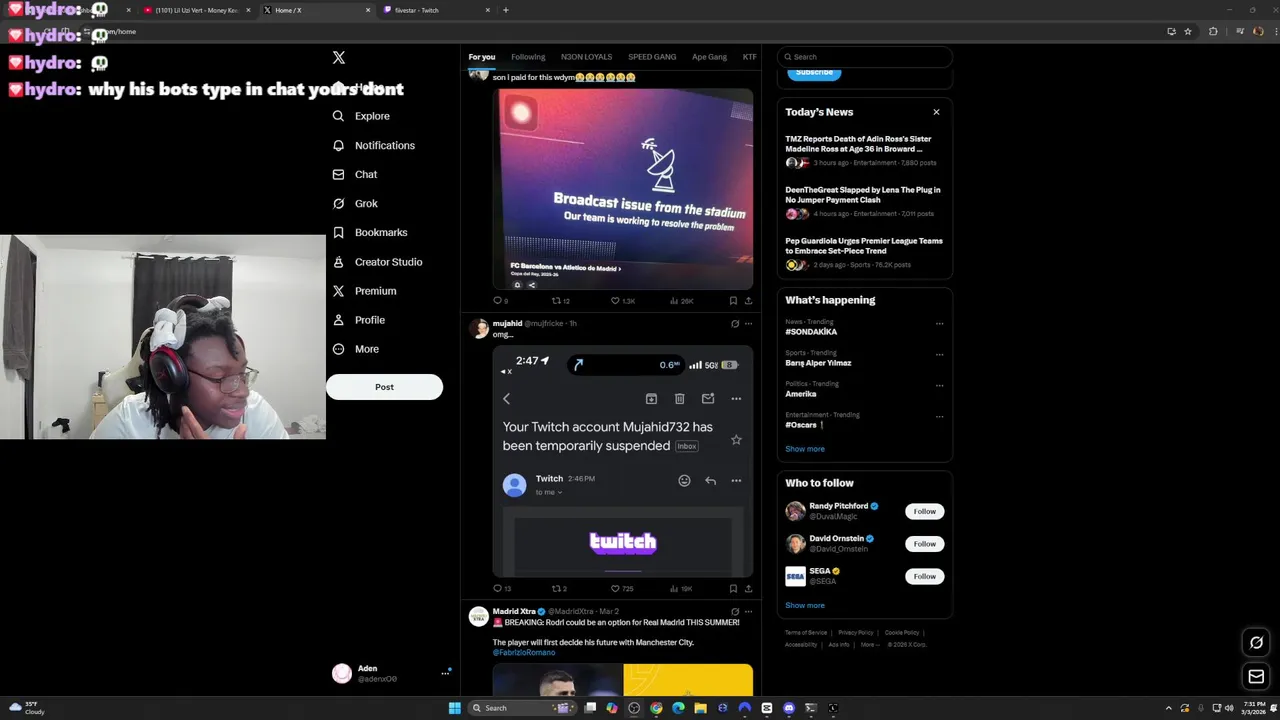Bookmark this page with the star icon

point(1188,31)
